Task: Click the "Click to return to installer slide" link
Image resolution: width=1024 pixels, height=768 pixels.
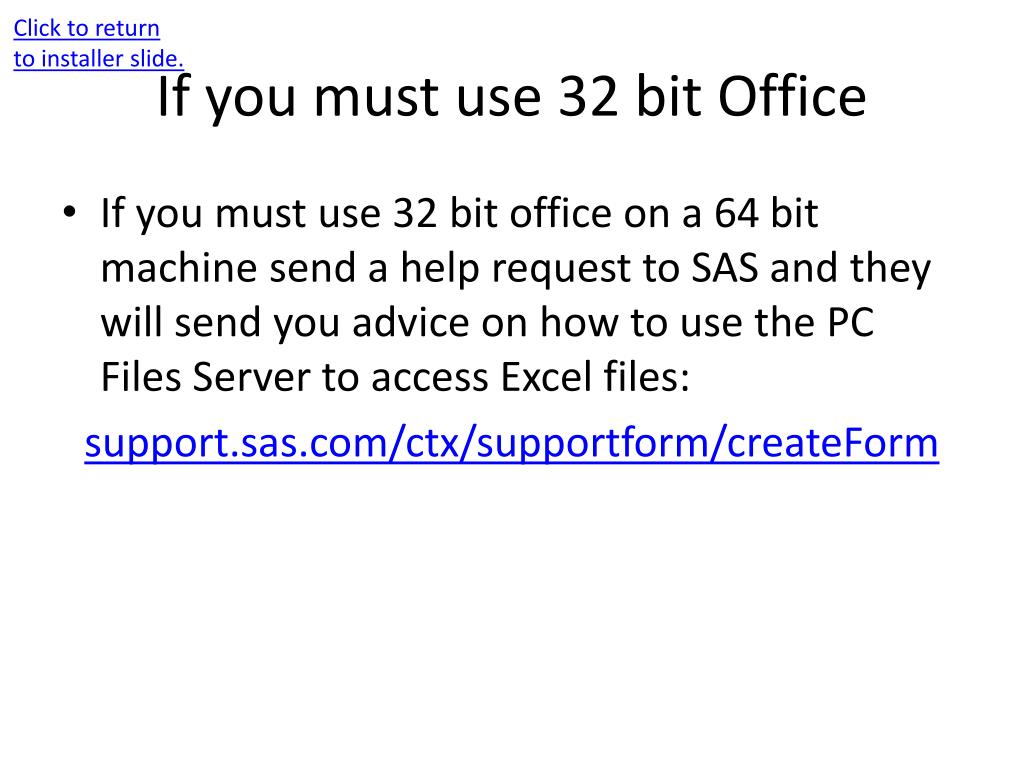Action: [x=98, y=43]
